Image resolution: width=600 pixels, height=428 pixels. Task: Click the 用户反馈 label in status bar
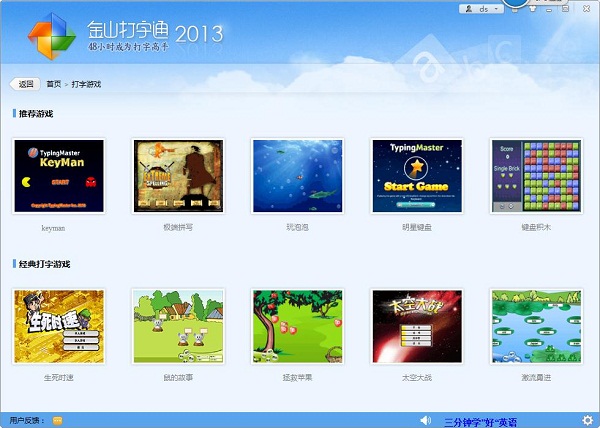pos(27,421)
